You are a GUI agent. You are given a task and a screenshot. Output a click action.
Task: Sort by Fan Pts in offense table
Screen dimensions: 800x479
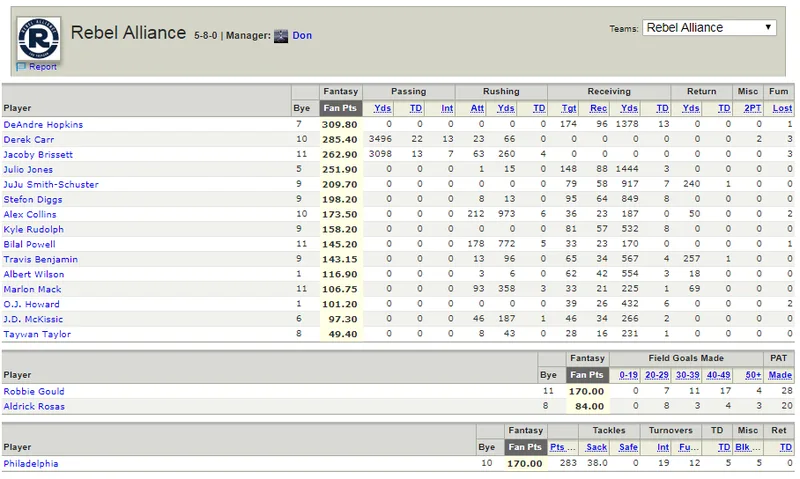click(x=340, y=108)
